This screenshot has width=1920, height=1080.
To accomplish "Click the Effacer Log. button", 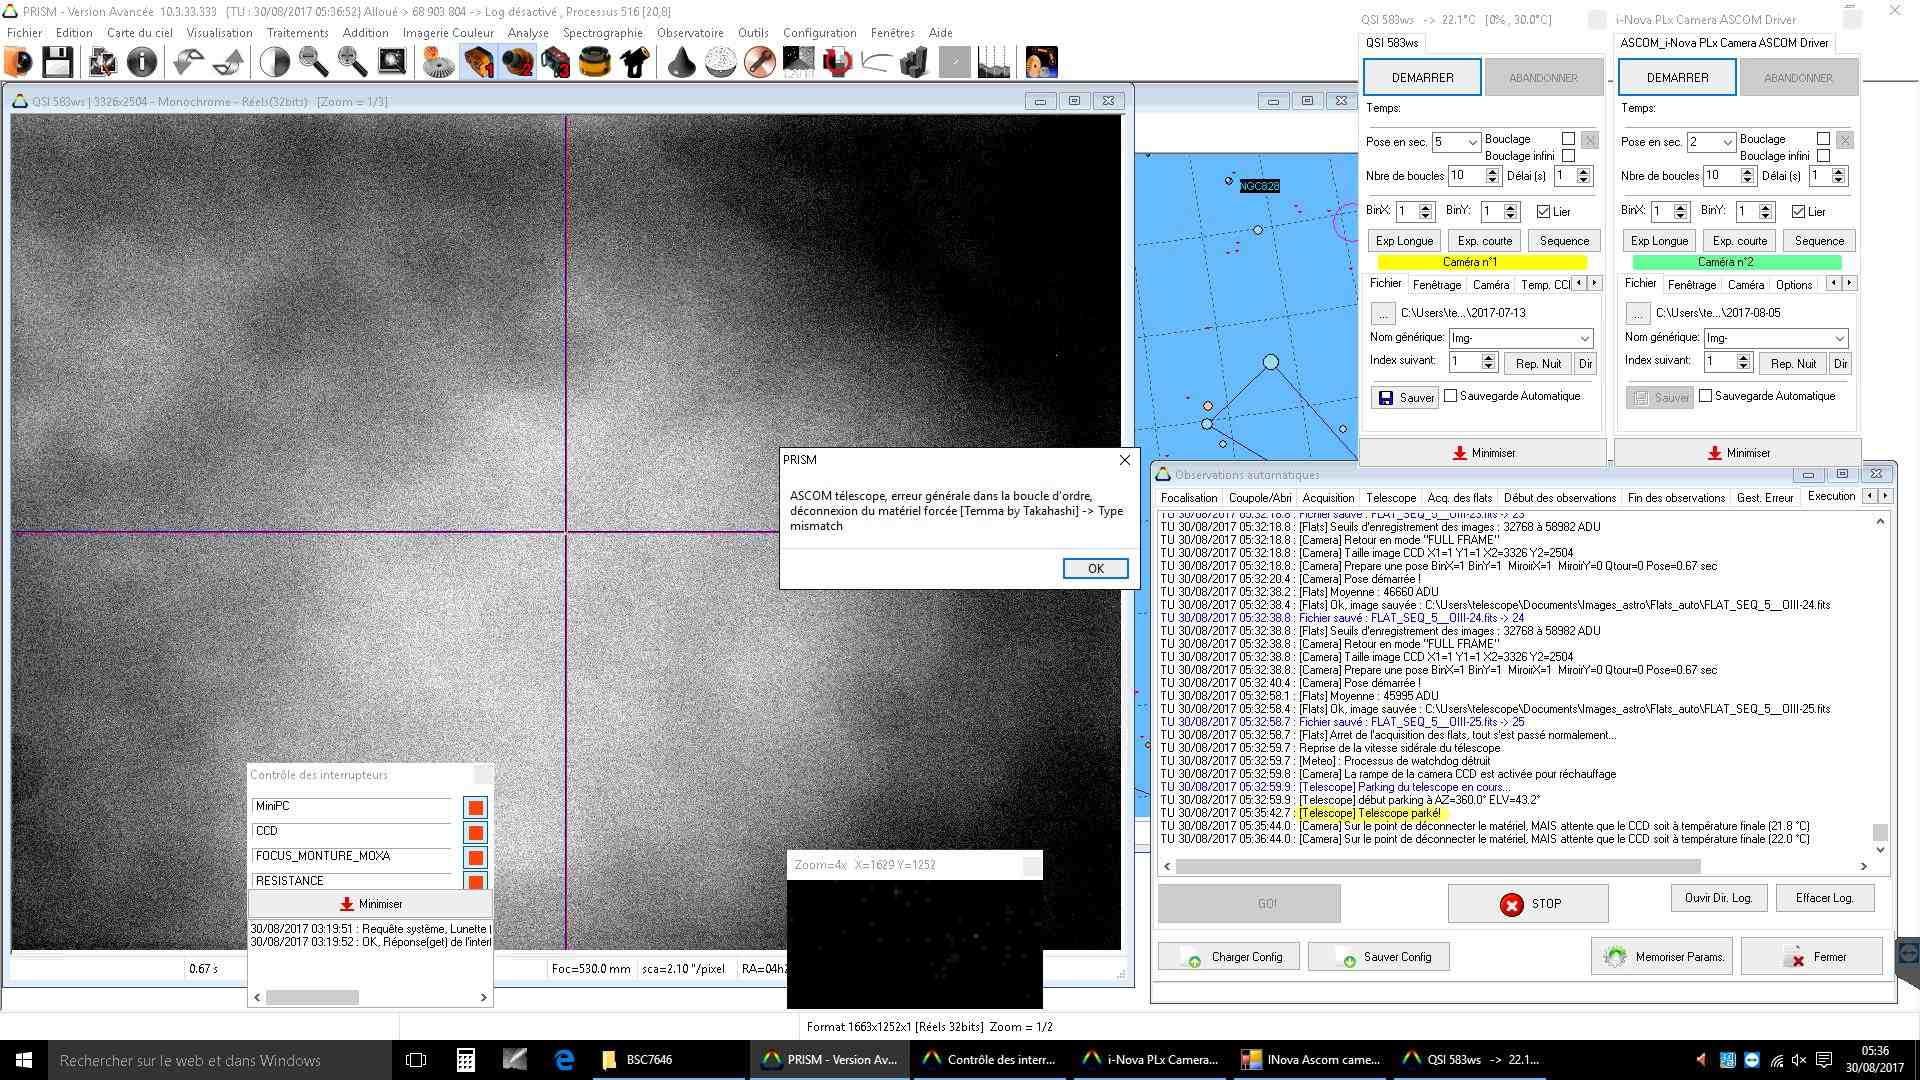I will tap(1824, 898).
